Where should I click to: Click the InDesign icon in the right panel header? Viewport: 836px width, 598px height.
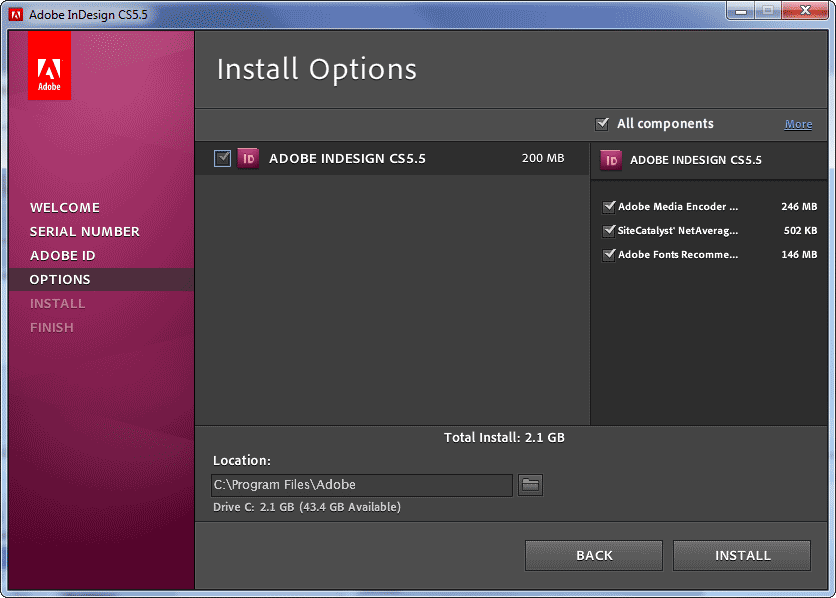click(611, 160)
